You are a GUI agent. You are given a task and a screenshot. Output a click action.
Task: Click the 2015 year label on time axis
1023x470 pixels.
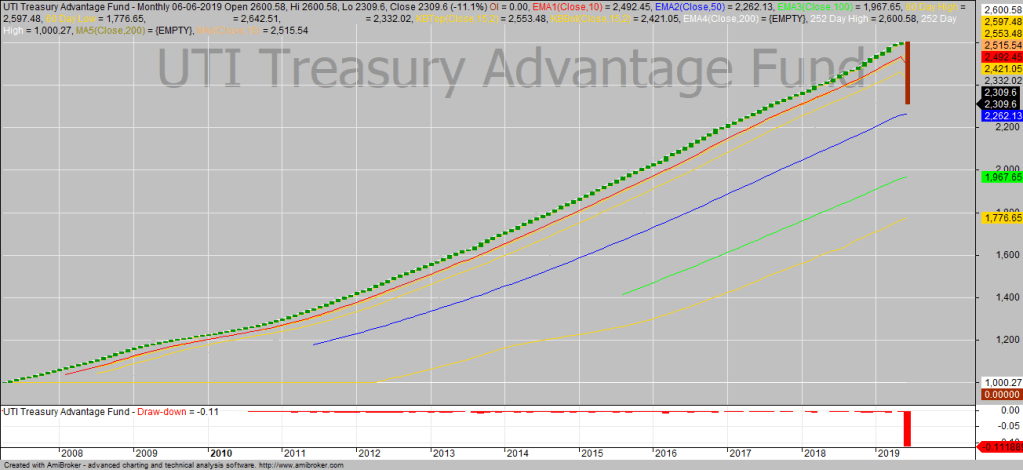pos(590,453)
